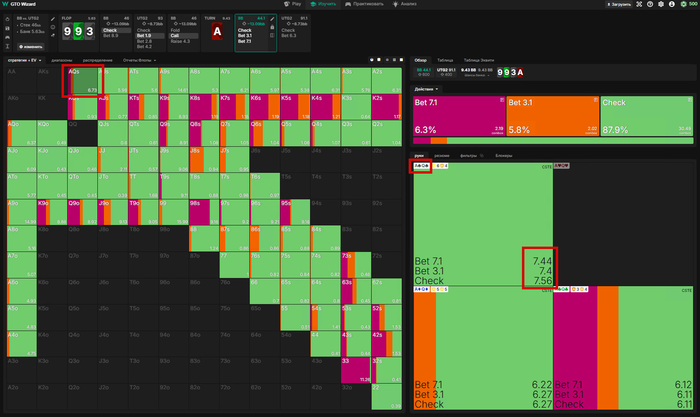
Task: Open the settings gear icon
Action: pyautogui.click(x=661, y=4)
